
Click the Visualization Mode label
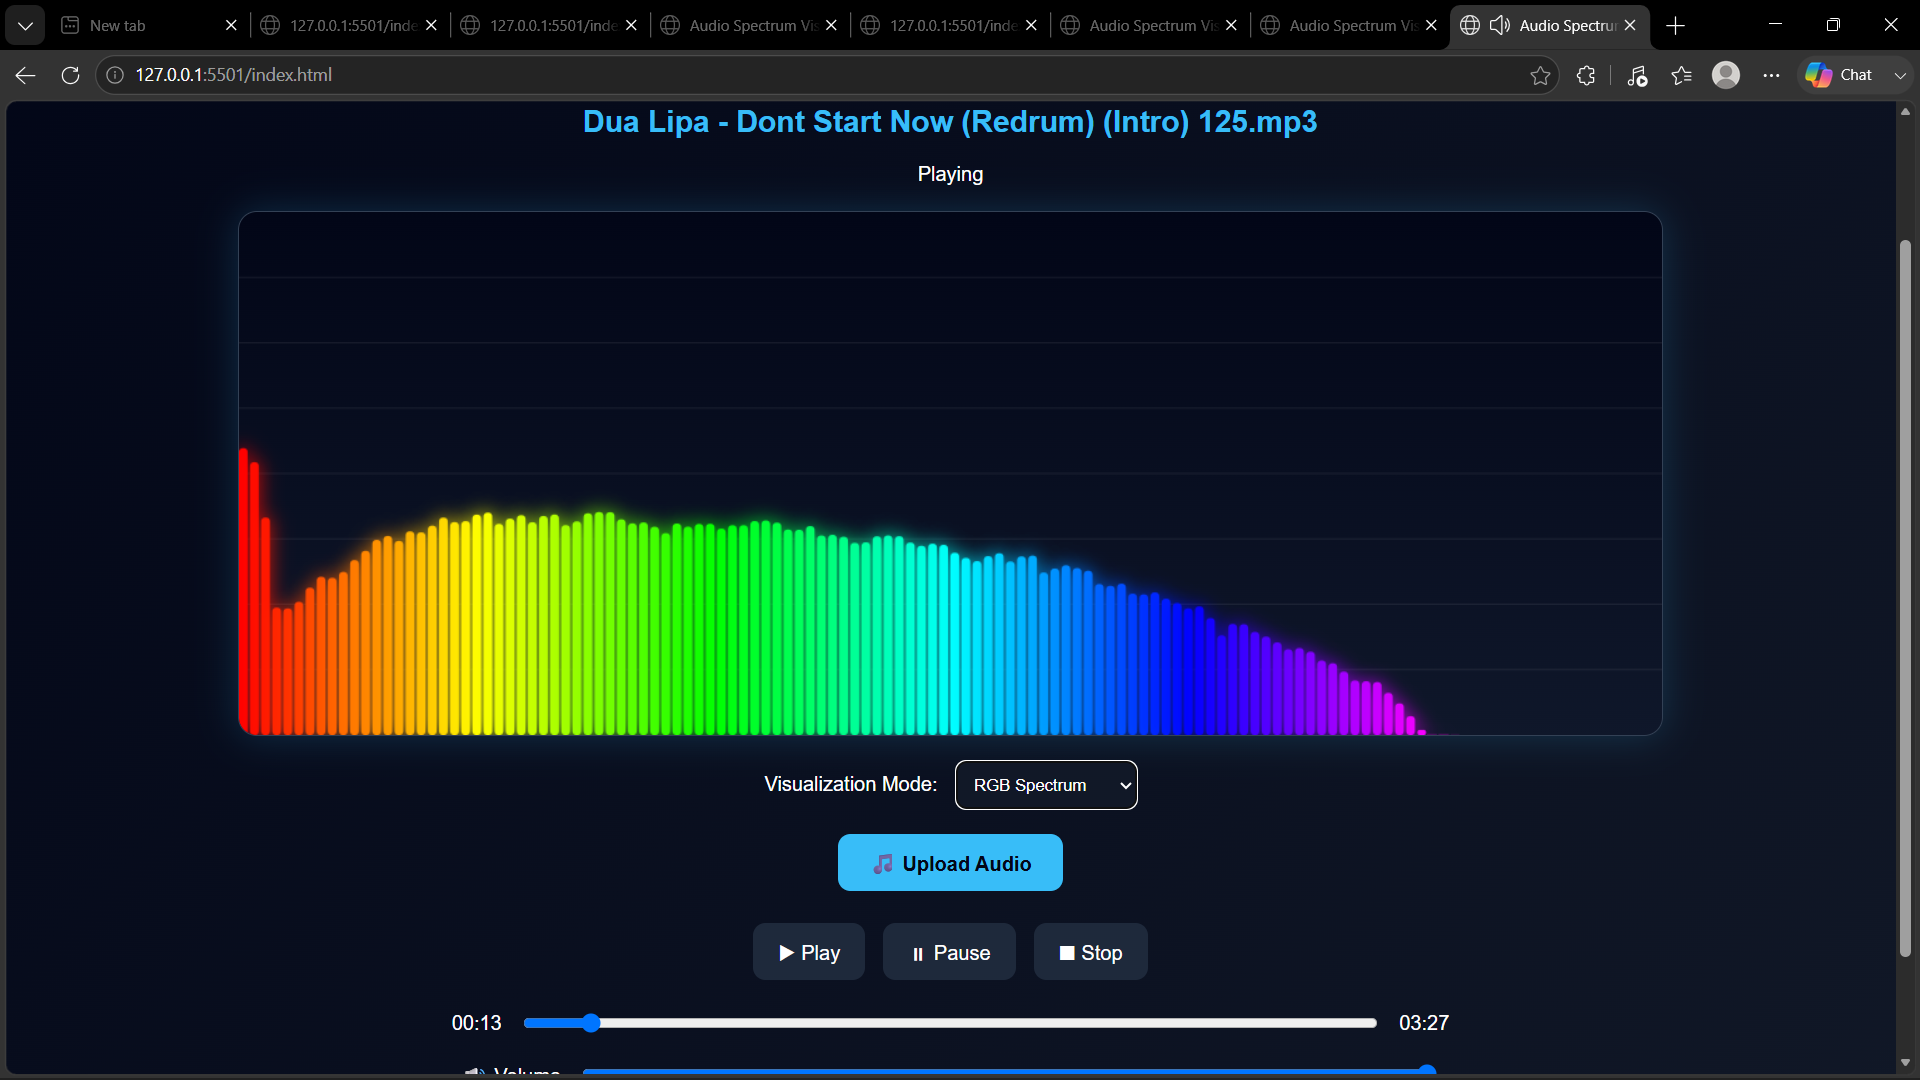850,784
